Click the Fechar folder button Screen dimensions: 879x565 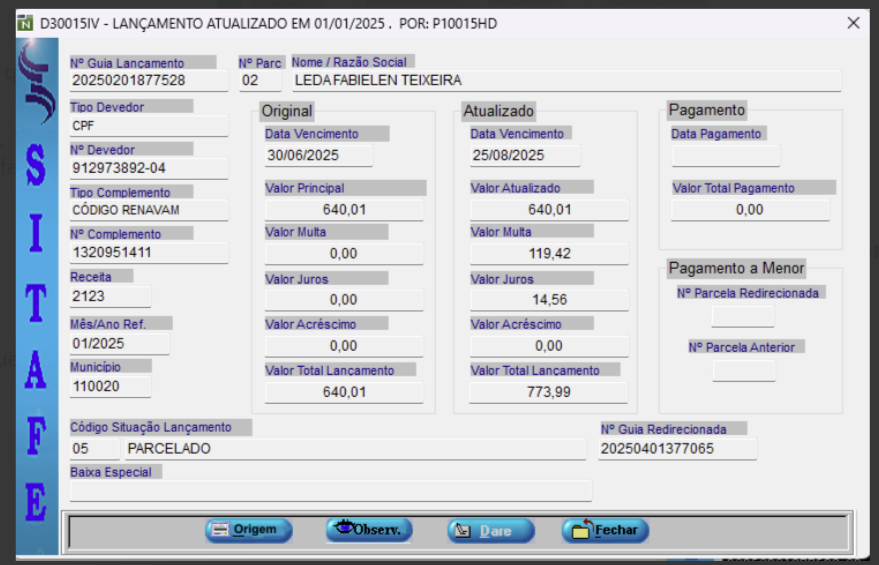pyautogui.click(x=605, y=530)
